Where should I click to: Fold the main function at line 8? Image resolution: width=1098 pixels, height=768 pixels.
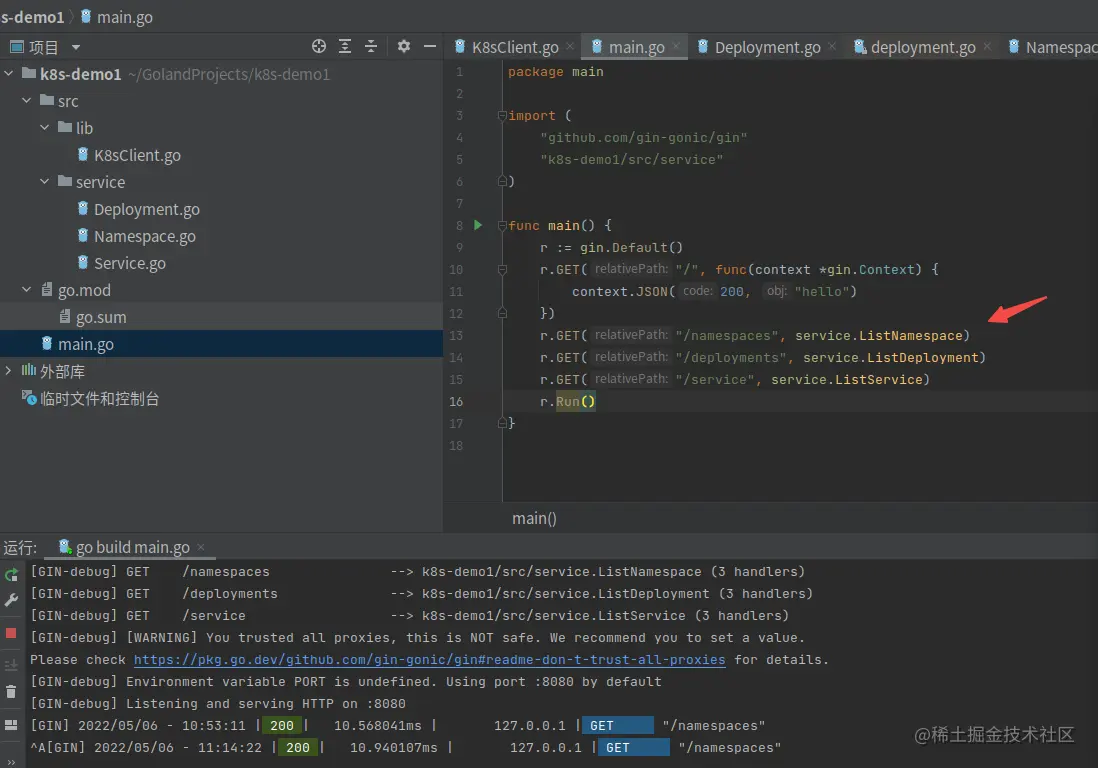tap(502, 225)
